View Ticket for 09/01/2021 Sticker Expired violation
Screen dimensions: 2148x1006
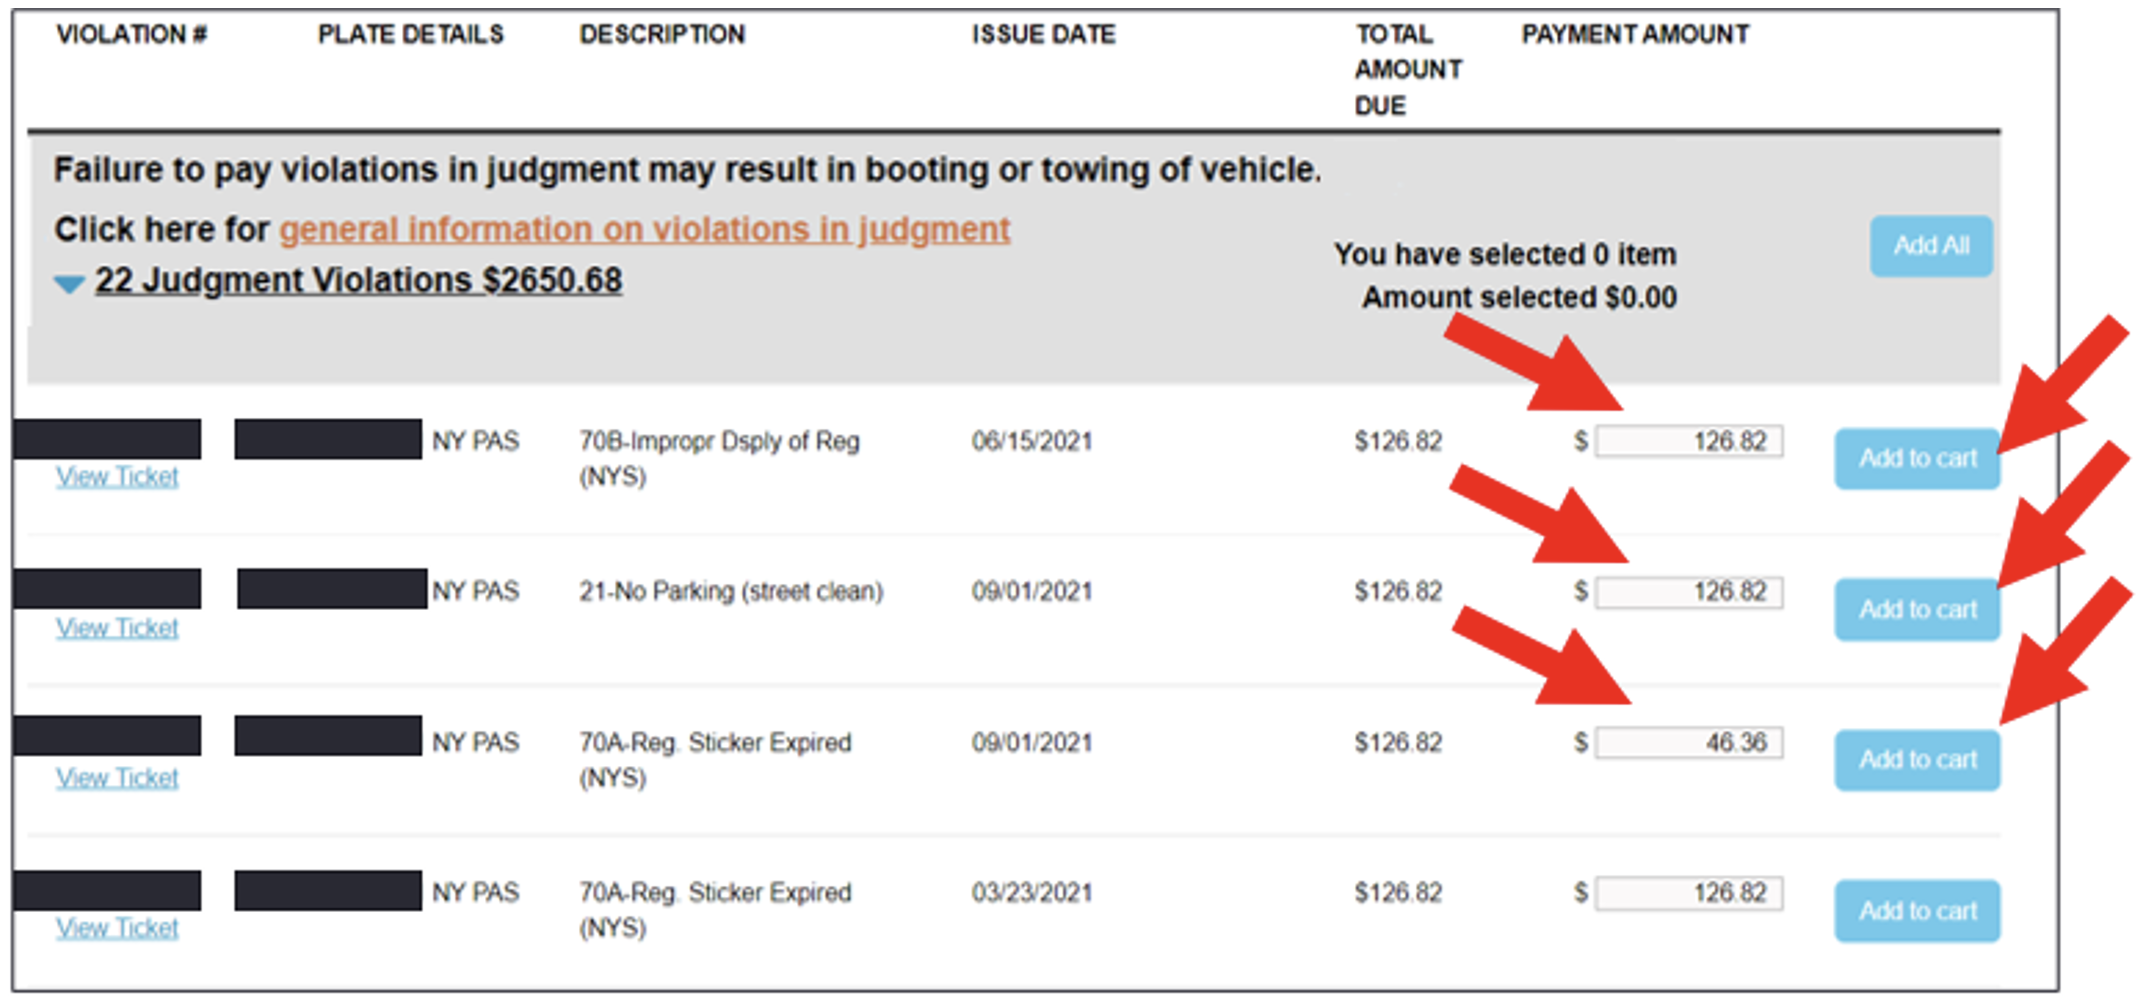pyautogui.click(x=117, y=778)
